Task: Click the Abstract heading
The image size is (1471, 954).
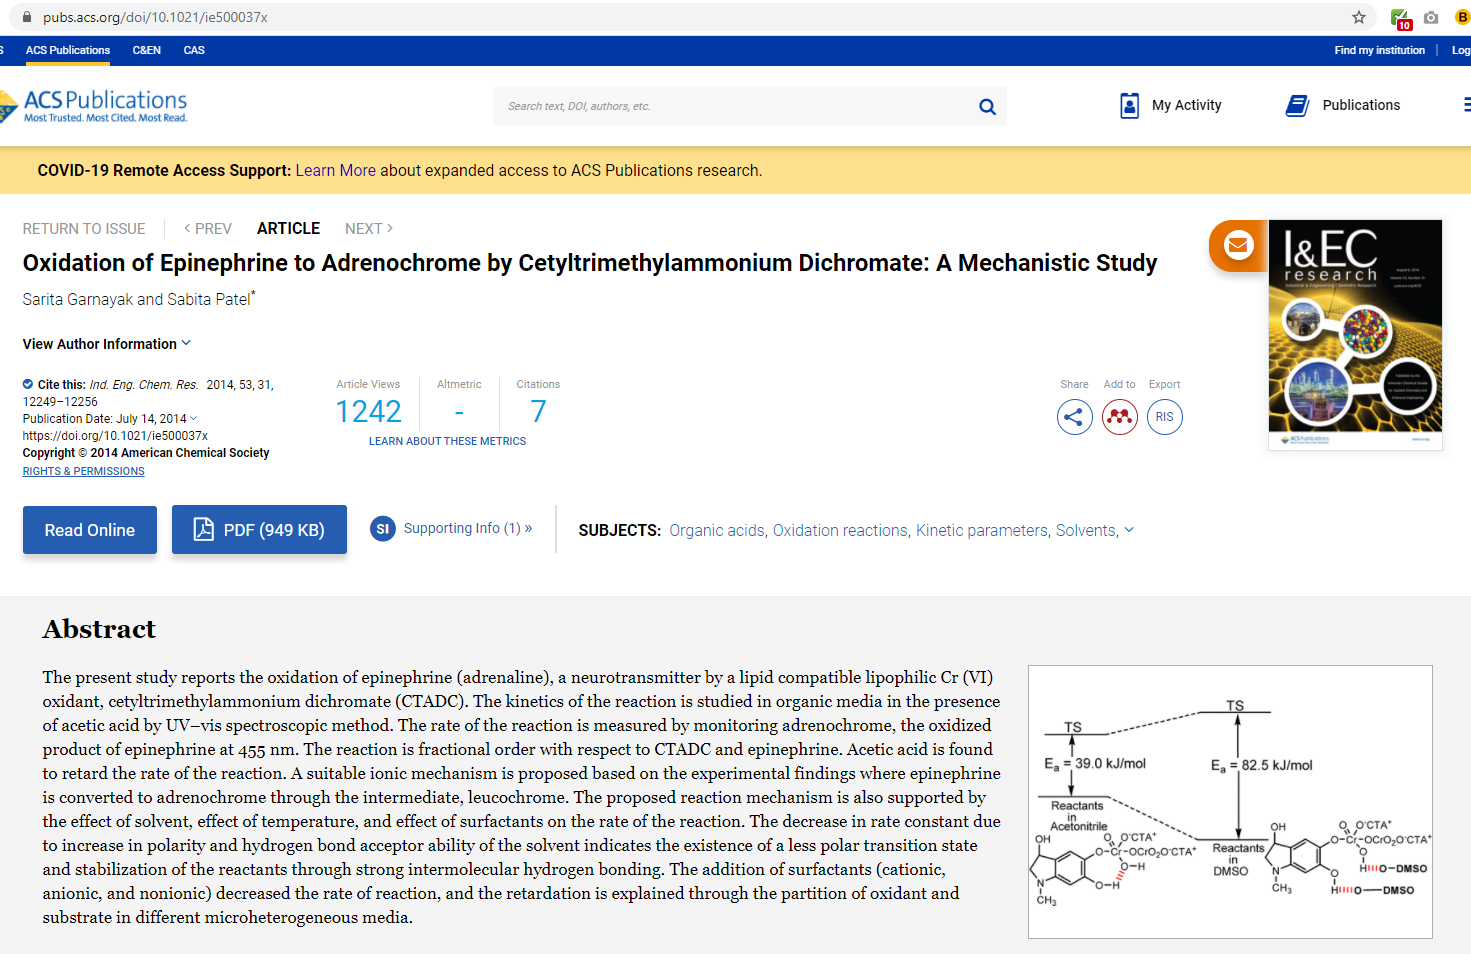Action: [x=99, y=629]
